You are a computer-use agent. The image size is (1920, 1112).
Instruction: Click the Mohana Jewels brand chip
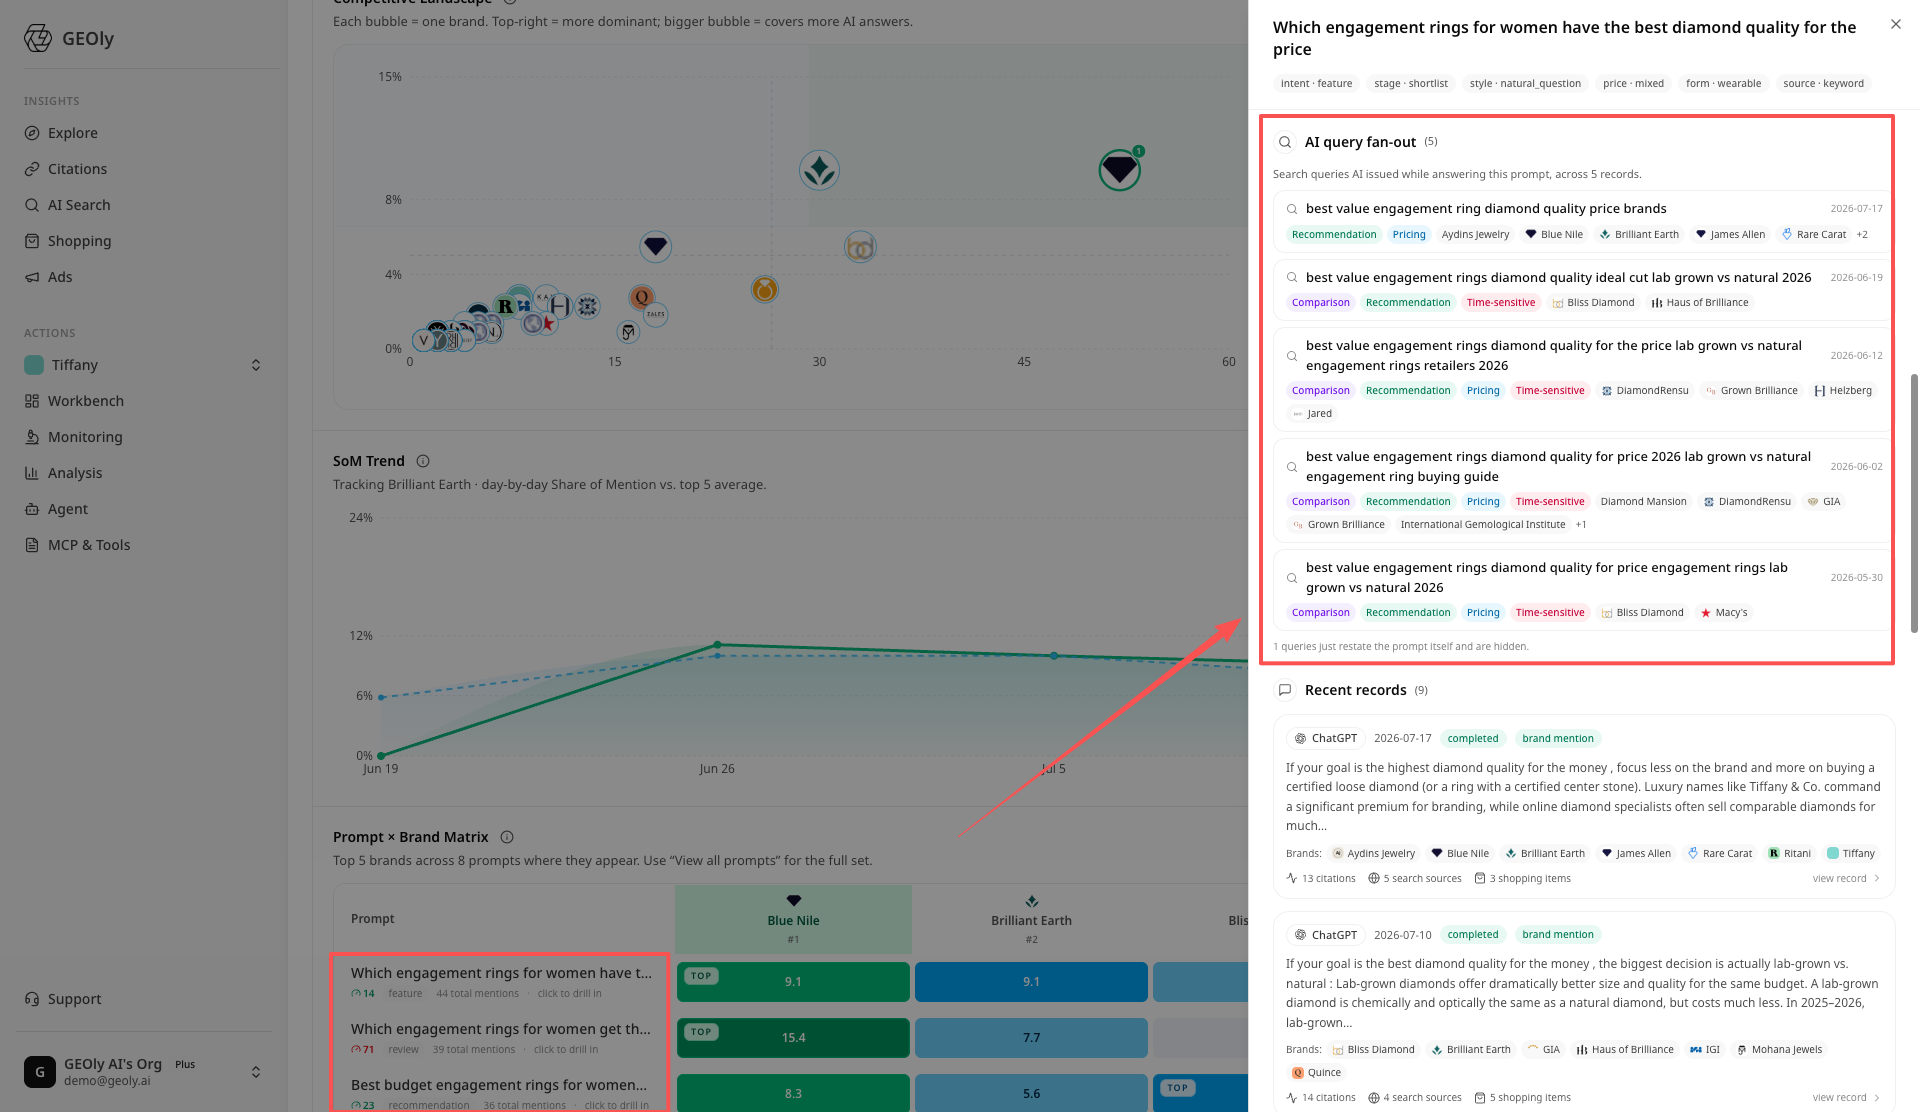pos(1780,1050)
